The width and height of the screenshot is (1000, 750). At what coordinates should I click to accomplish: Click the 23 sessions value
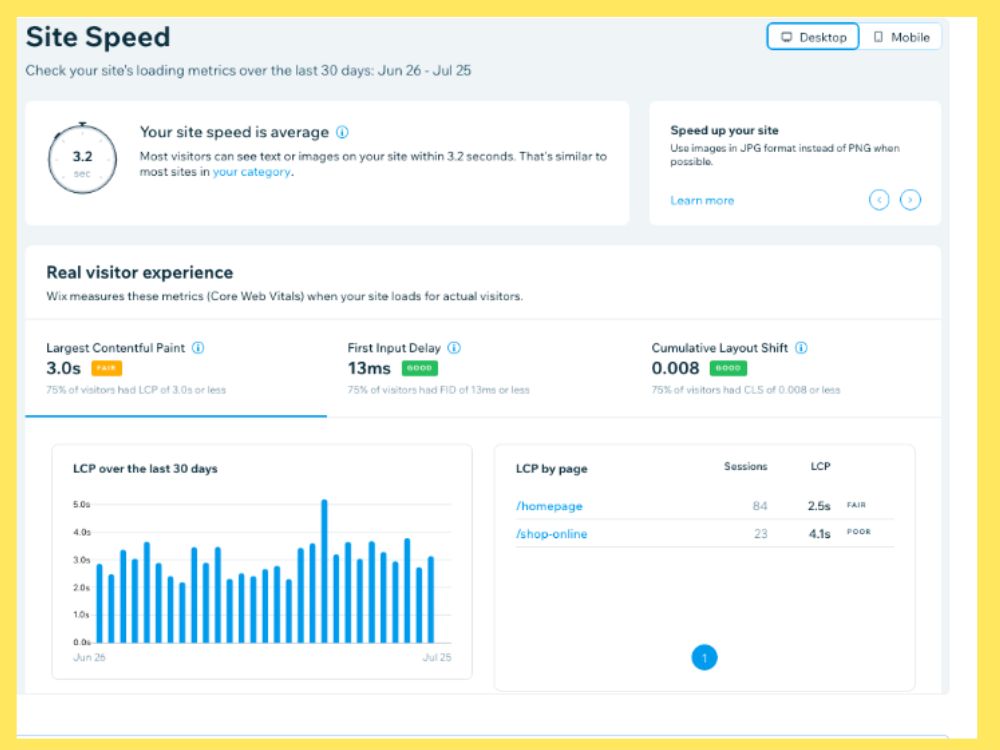[x=760, y=534]
